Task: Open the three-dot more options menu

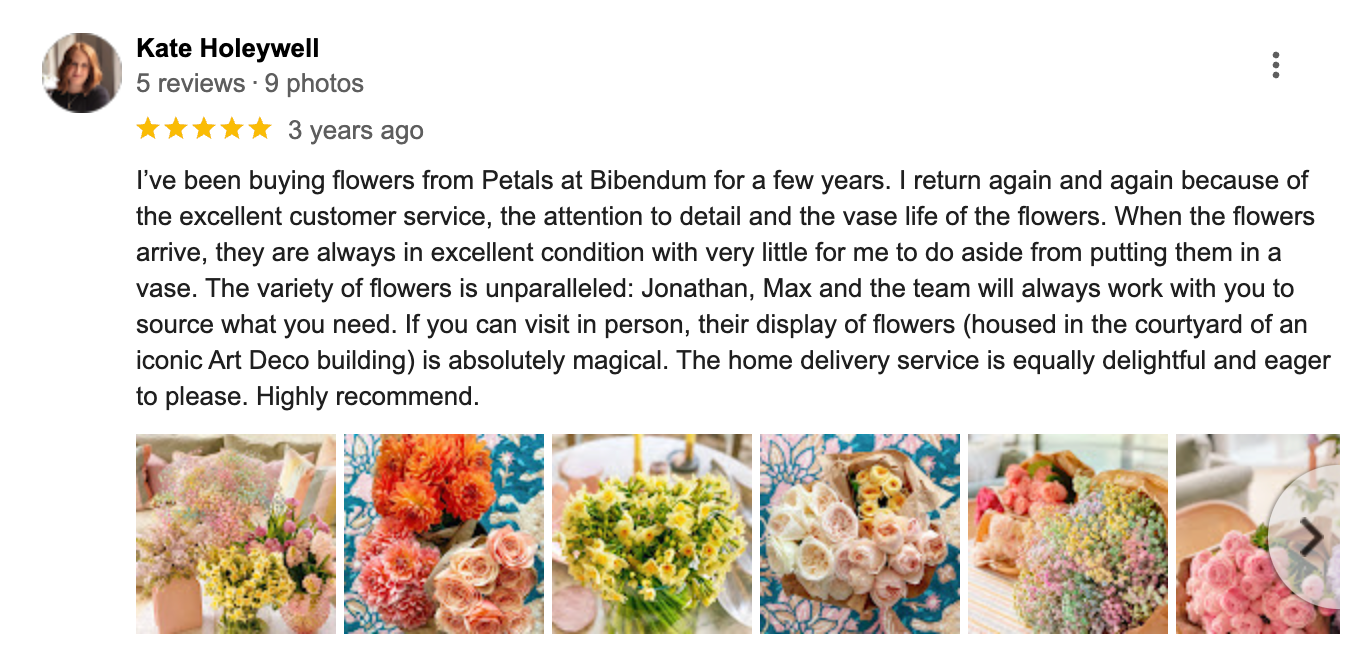Action: [x=1275, y=66]
